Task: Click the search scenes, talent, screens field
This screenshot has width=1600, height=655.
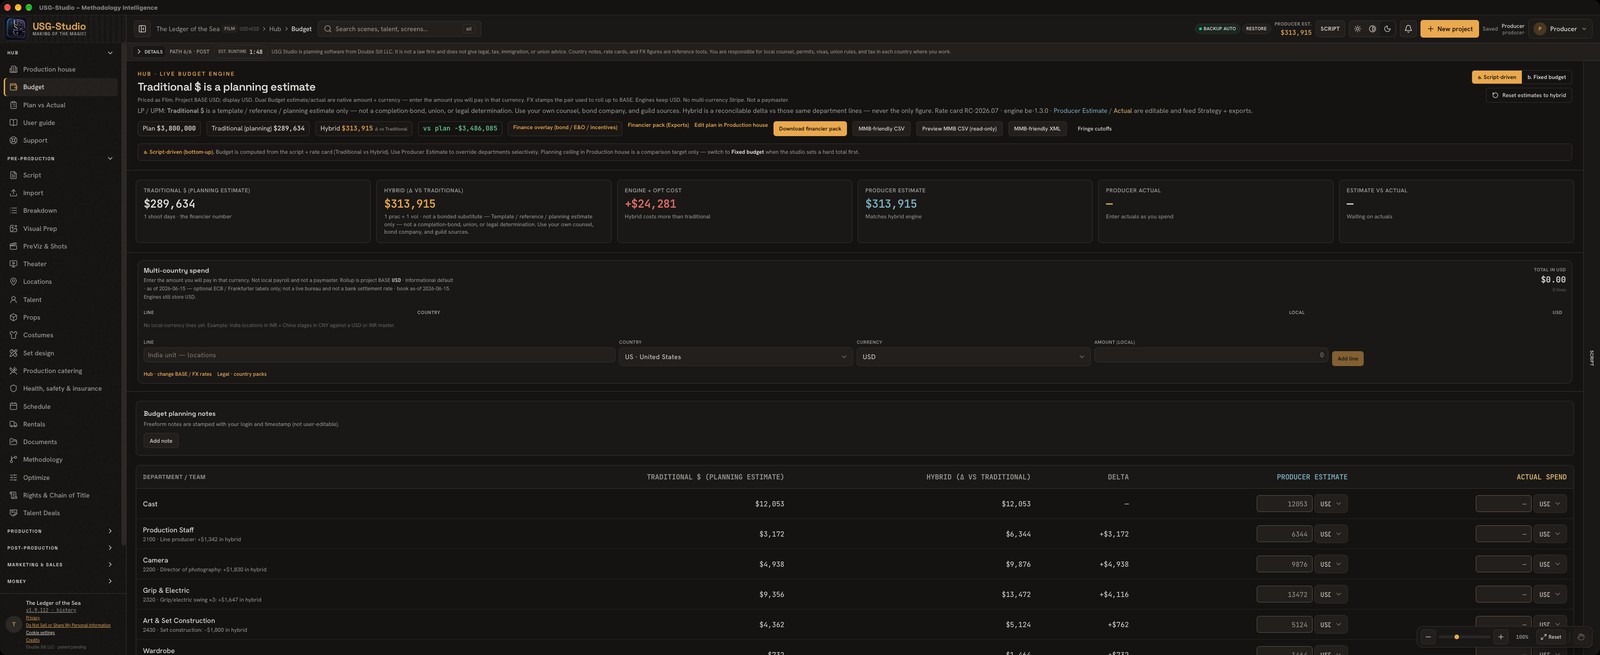Action: click(399, 29)
